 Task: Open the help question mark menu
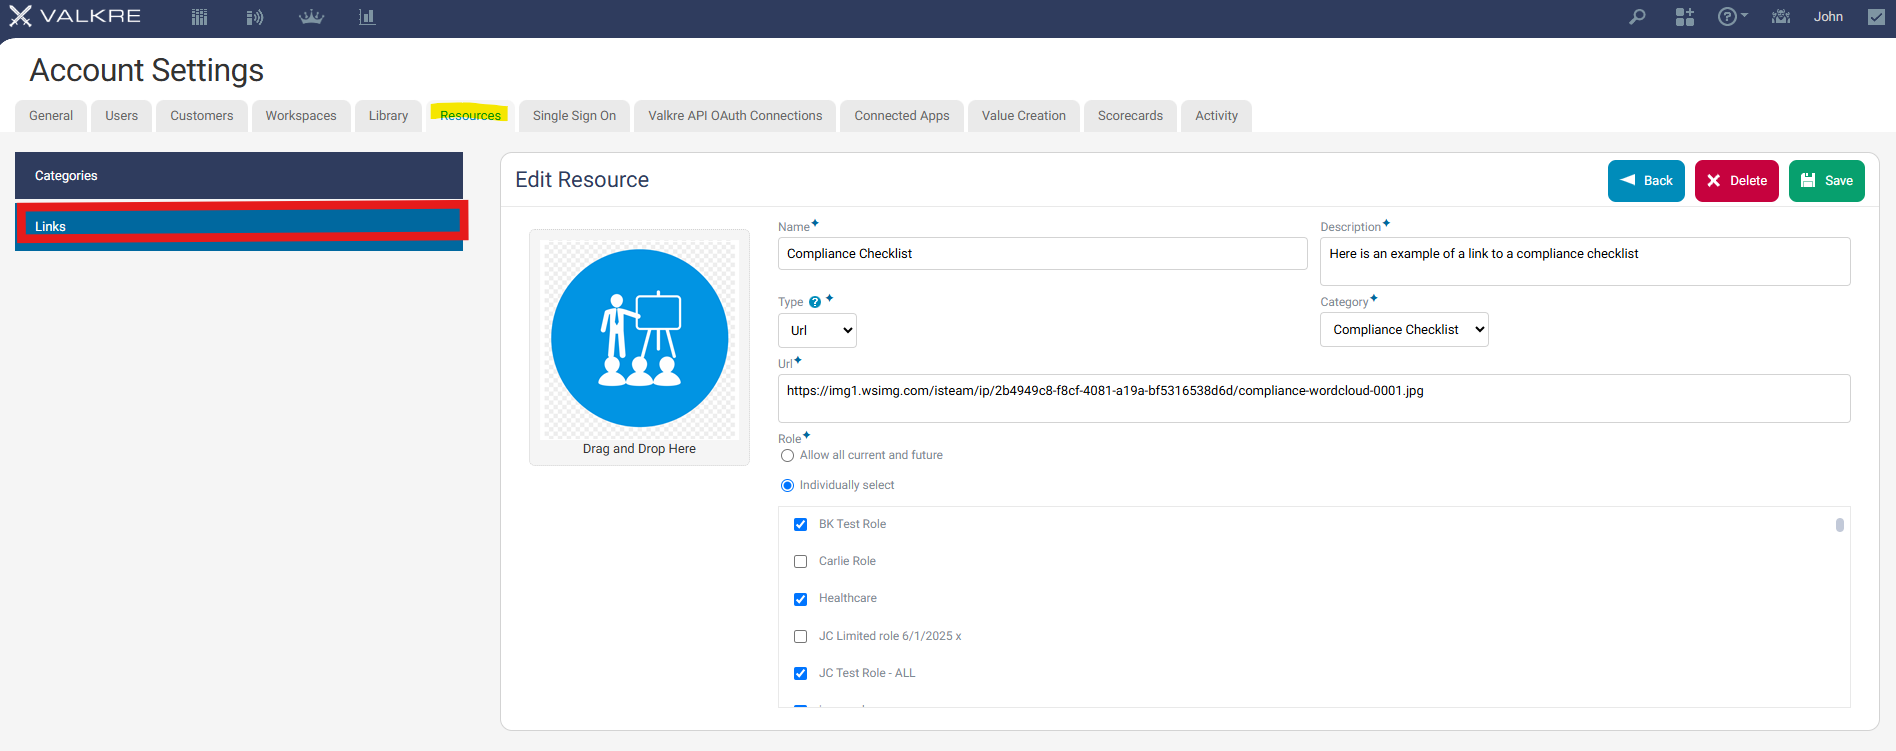1732,17
